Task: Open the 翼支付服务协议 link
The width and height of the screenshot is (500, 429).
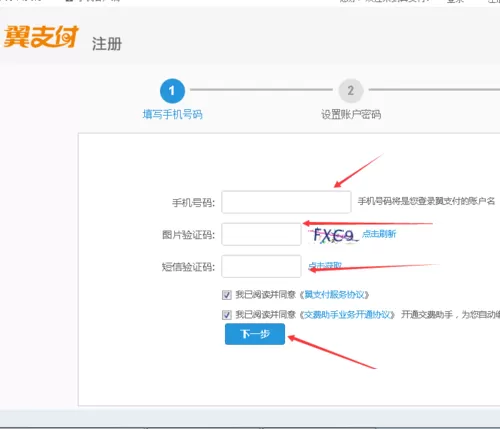Action: pos(334,295)
